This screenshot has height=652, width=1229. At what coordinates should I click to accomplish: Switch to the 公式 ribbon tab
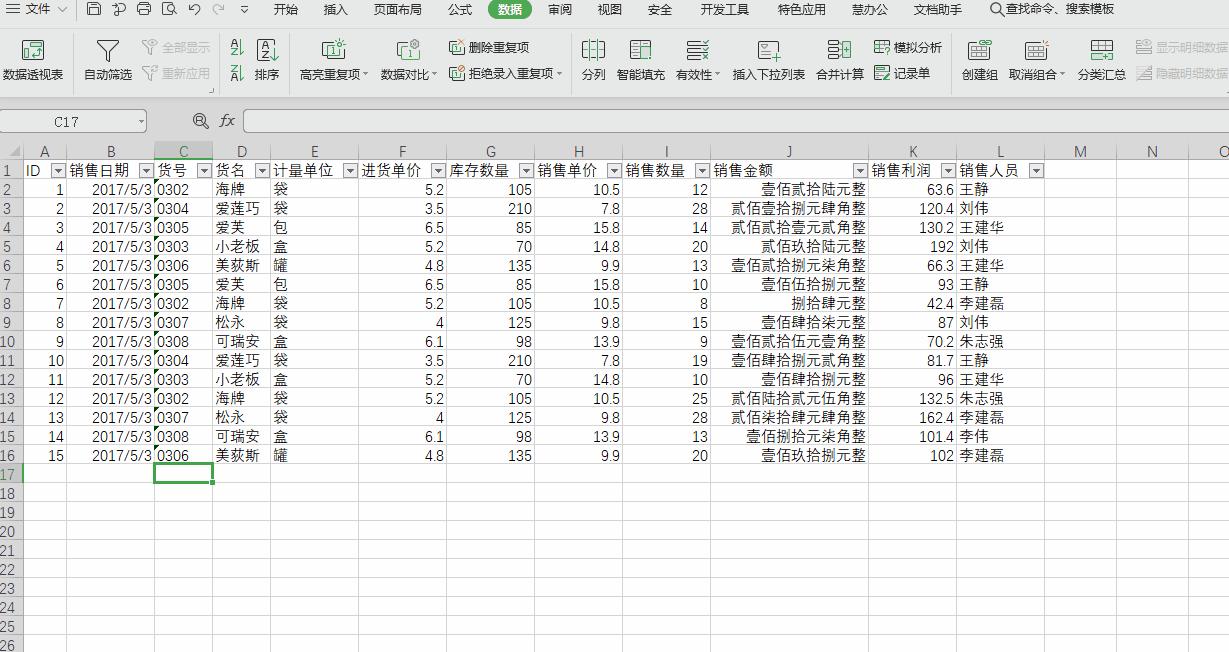coord(459,11)
